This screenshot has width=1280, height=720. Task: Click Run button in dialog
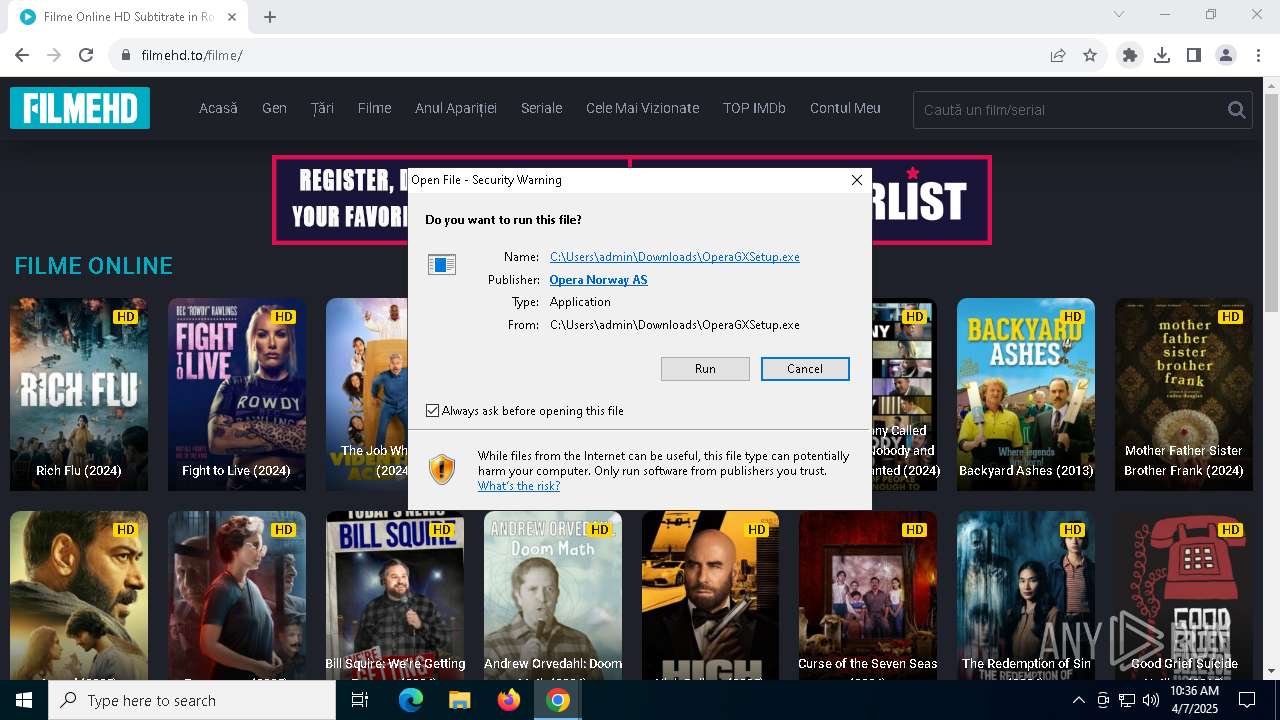click(x=705, y=369)
